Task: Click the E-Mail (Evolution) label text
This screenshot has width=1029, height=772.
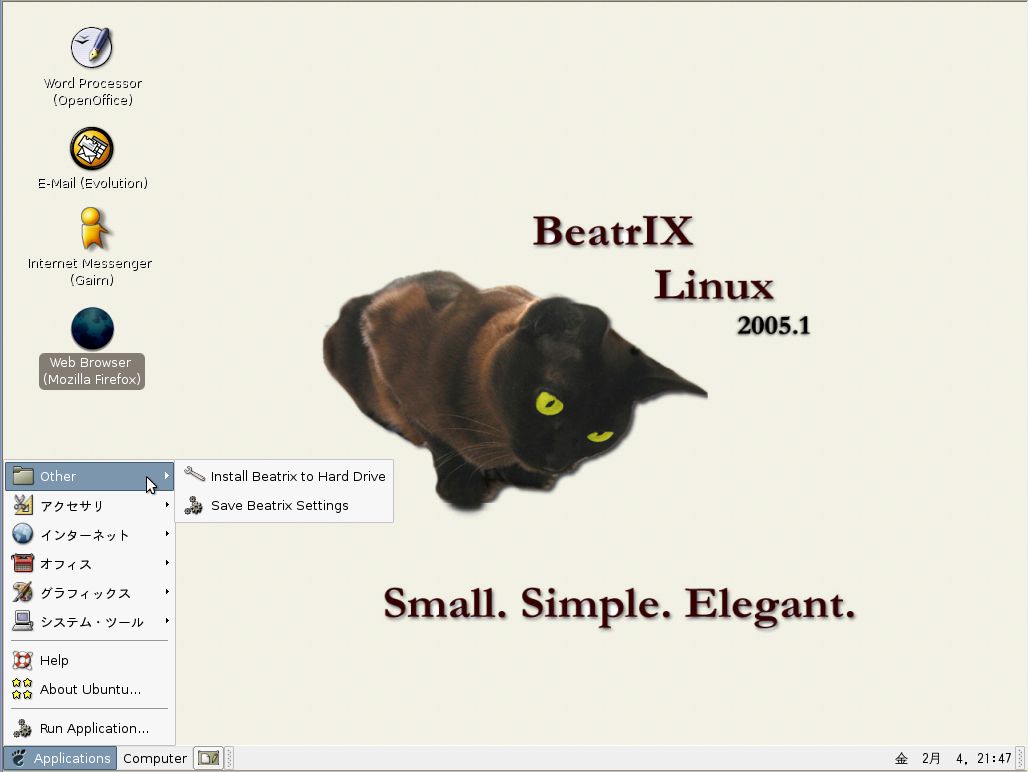Action: coord(93,183)
